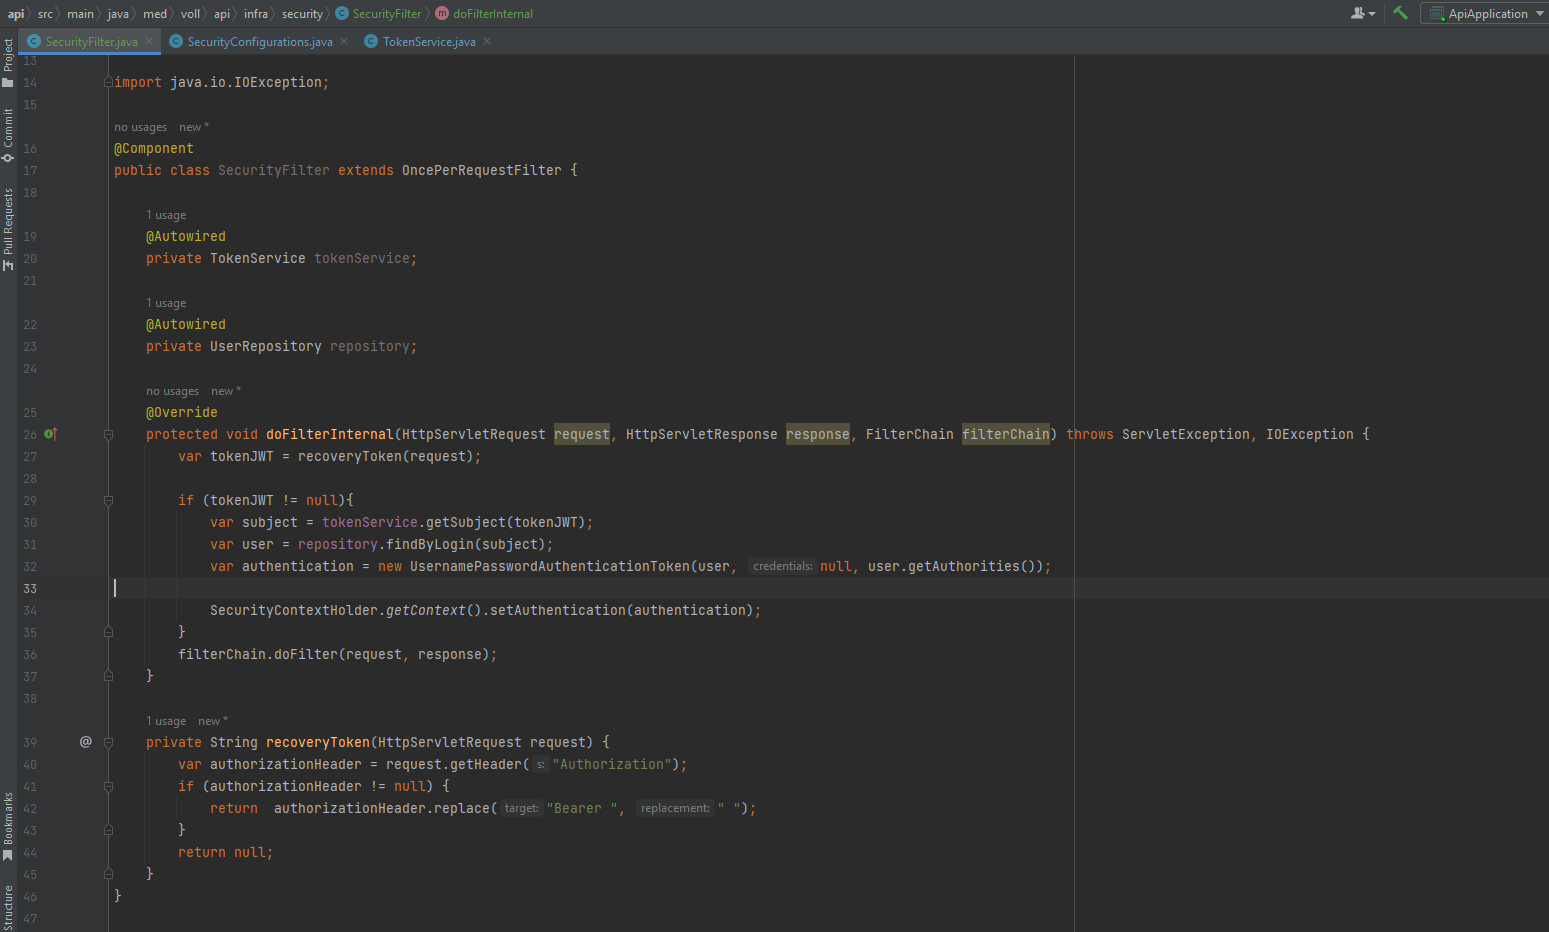Click the @ gutter icon on line 39
The height and width of the screenshot is (932, 1549).
pos(86,742)
